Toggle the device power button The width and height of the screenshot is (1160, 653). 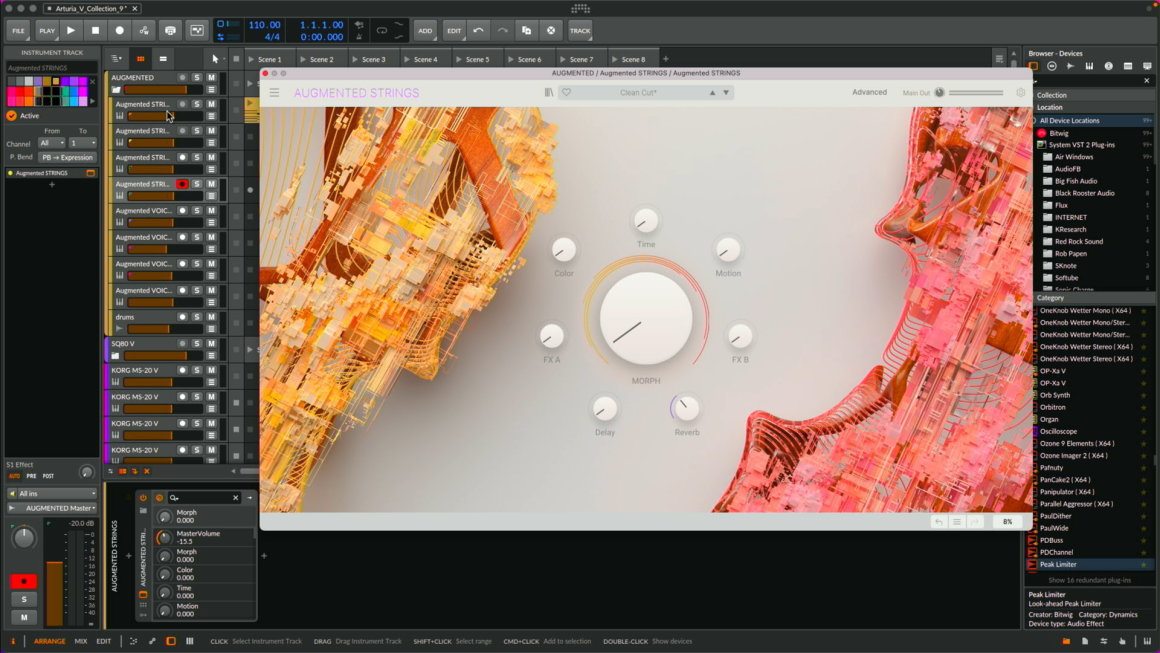coord(143,497)
